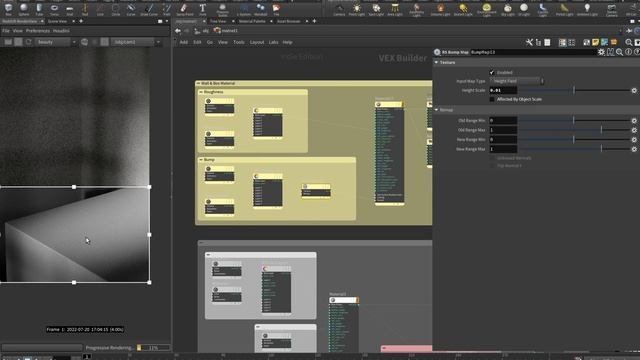Screen dimensions: 640x360
Task: Select the Box shelf tool
Action: click(x=8, y=9)
